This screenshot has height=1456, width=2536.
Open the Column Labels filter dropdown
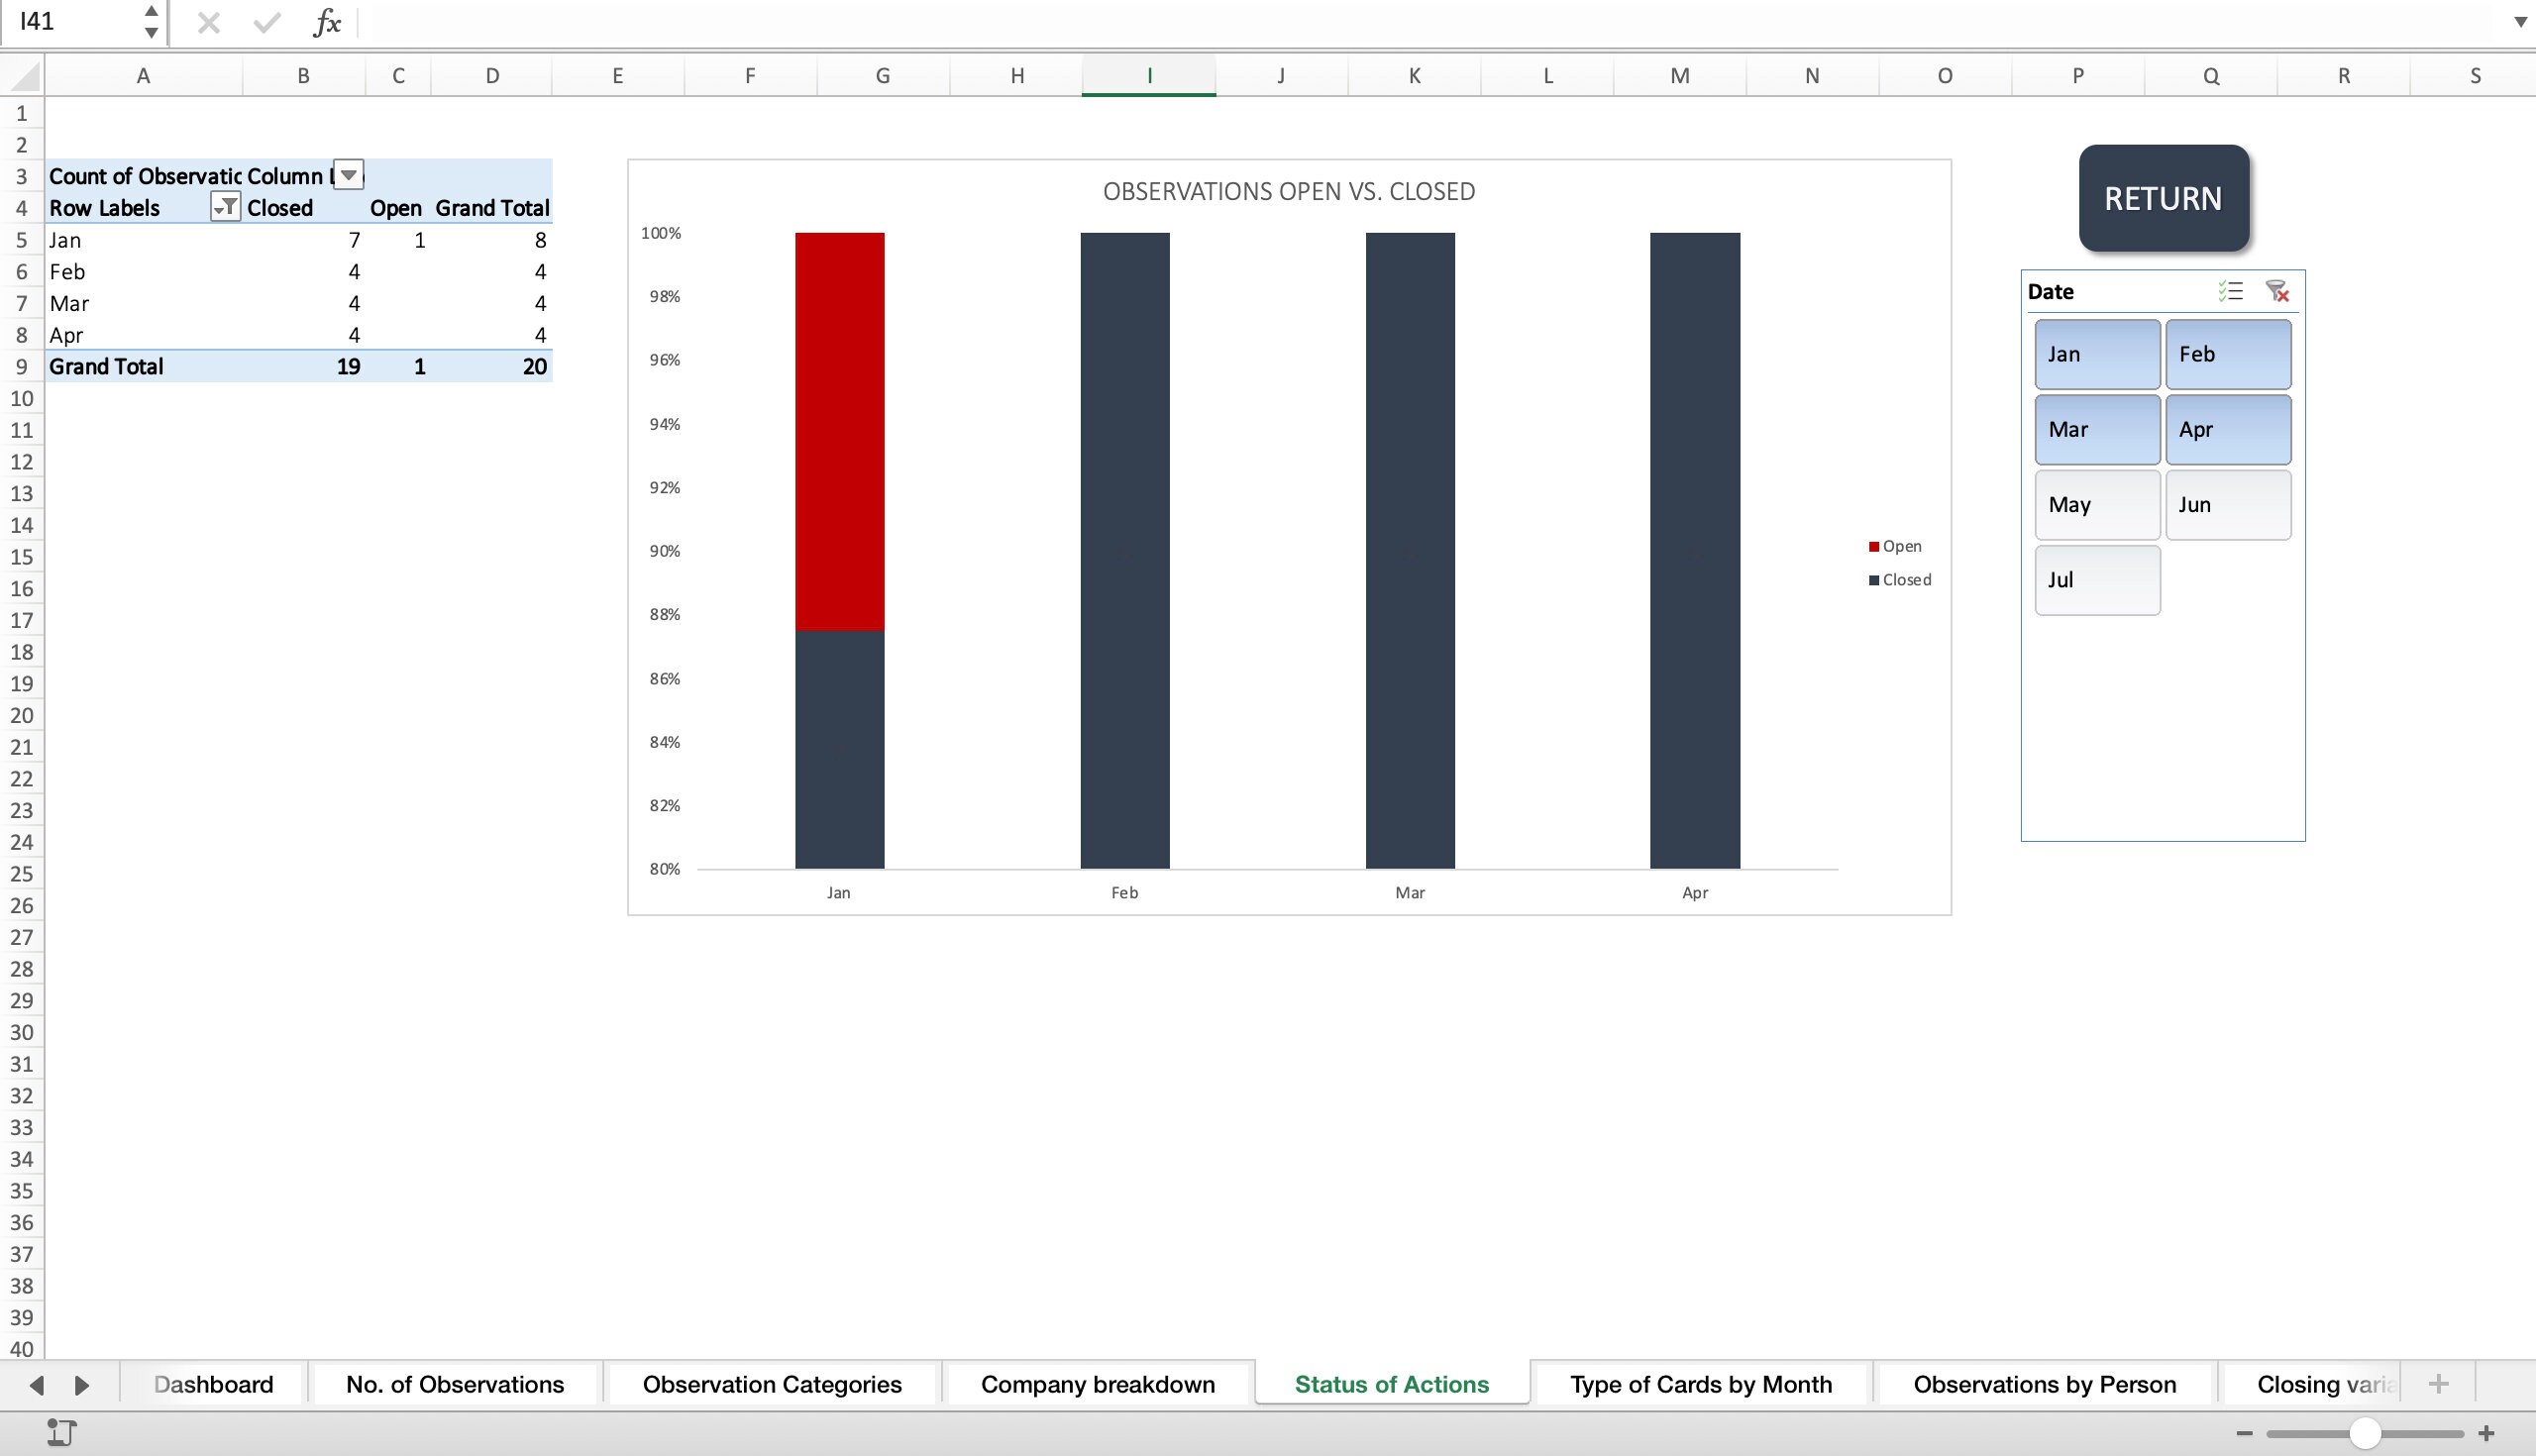pyautogui.click(x=349, y=175)
